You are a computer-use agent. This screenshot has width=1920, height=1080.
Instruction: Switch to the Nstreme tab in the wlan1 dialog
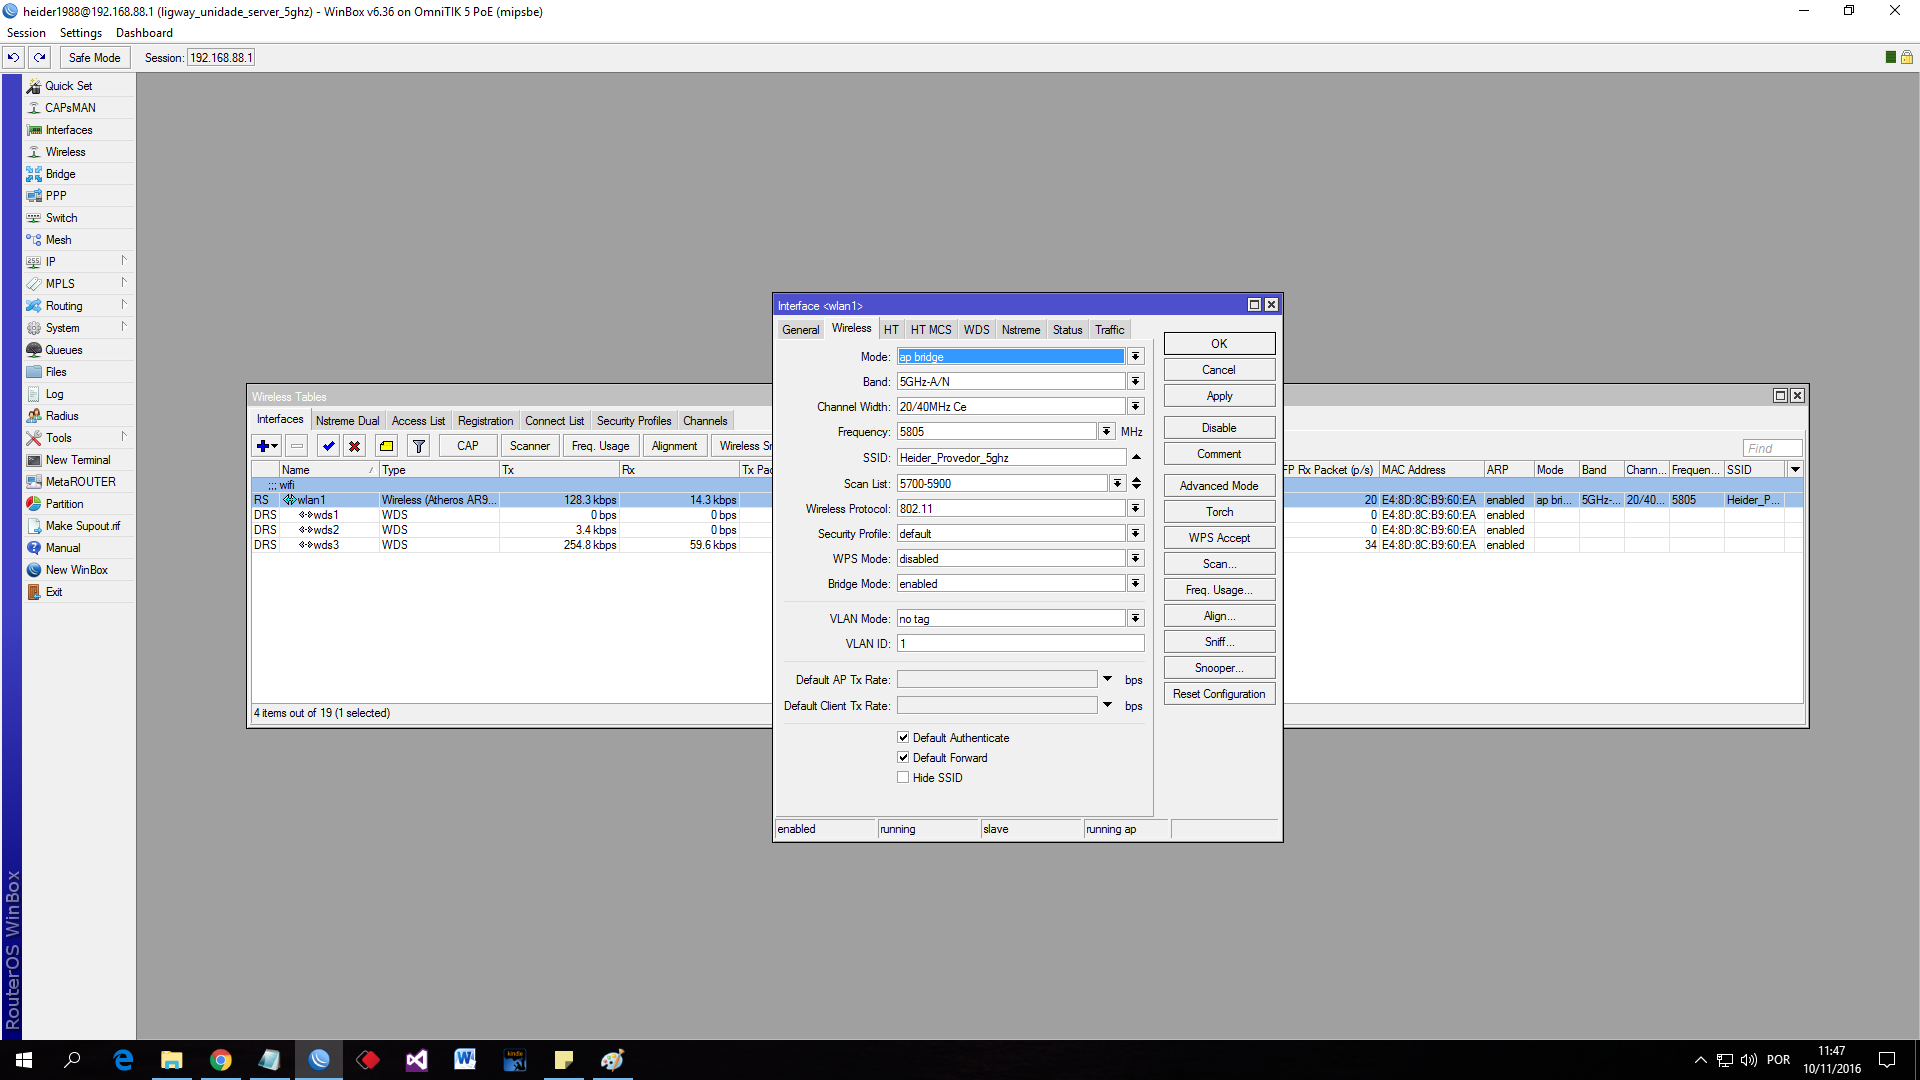(1020, 330)
